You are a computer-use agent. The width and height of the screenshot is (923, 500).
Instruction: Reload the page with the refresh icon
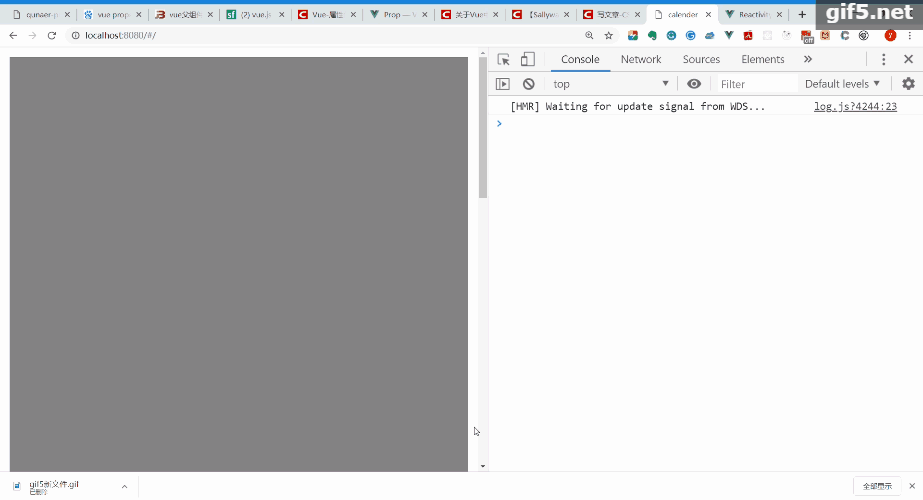[52, 35]
